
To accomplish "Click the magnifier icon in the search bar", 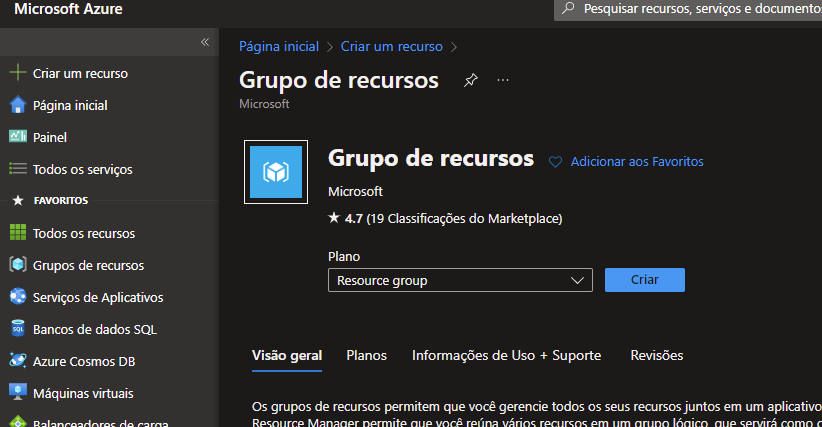I will pos(568,8).
